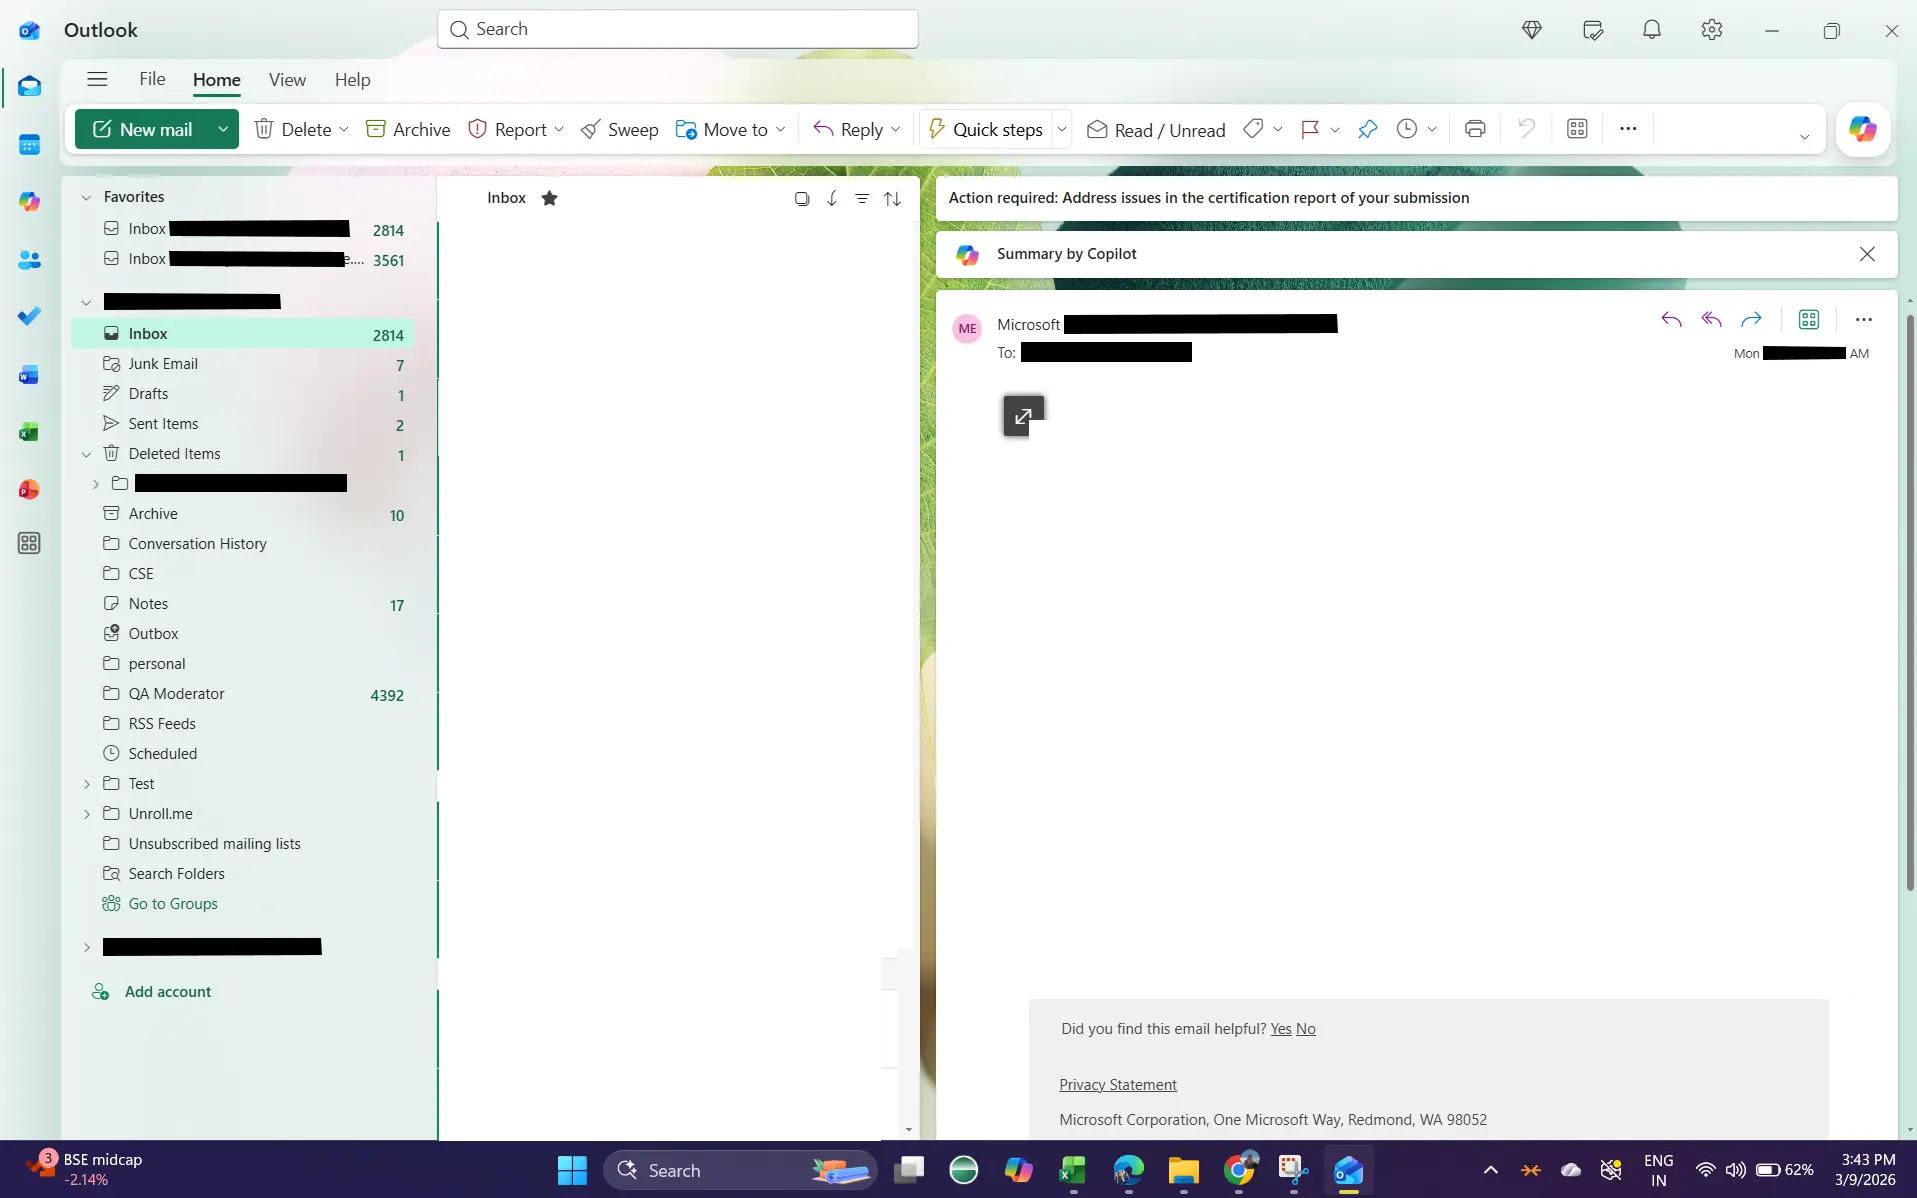Viewport: 1917px width, 1198px height.
Task: Collapse the Favorites section
Action: pyautogui.click(x=86, y=198)
